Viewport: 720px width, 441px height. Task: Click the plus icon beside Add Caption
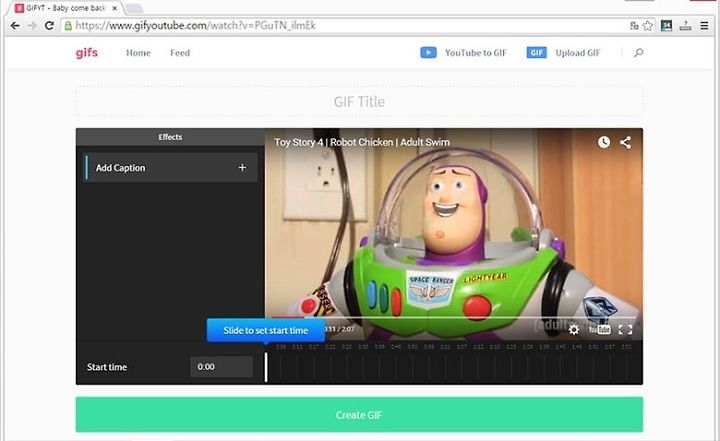point(242,168)
